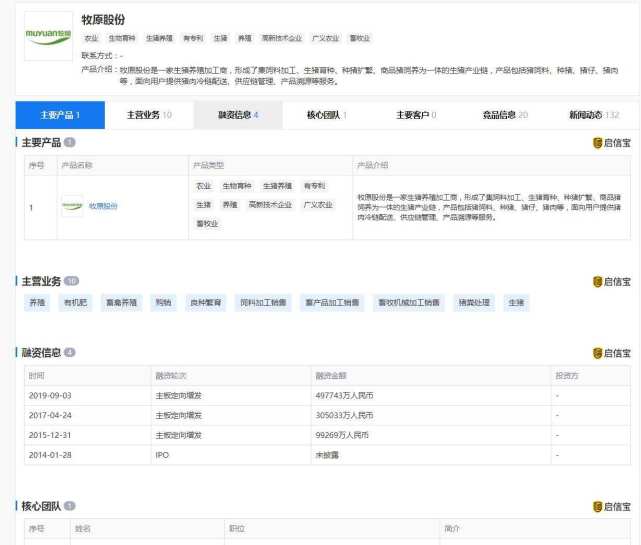Image resolution: width=641 pixels, height=545 pixels.
Task: Click the 农业 tag in product type cell
Action: [x=204, y=186]
